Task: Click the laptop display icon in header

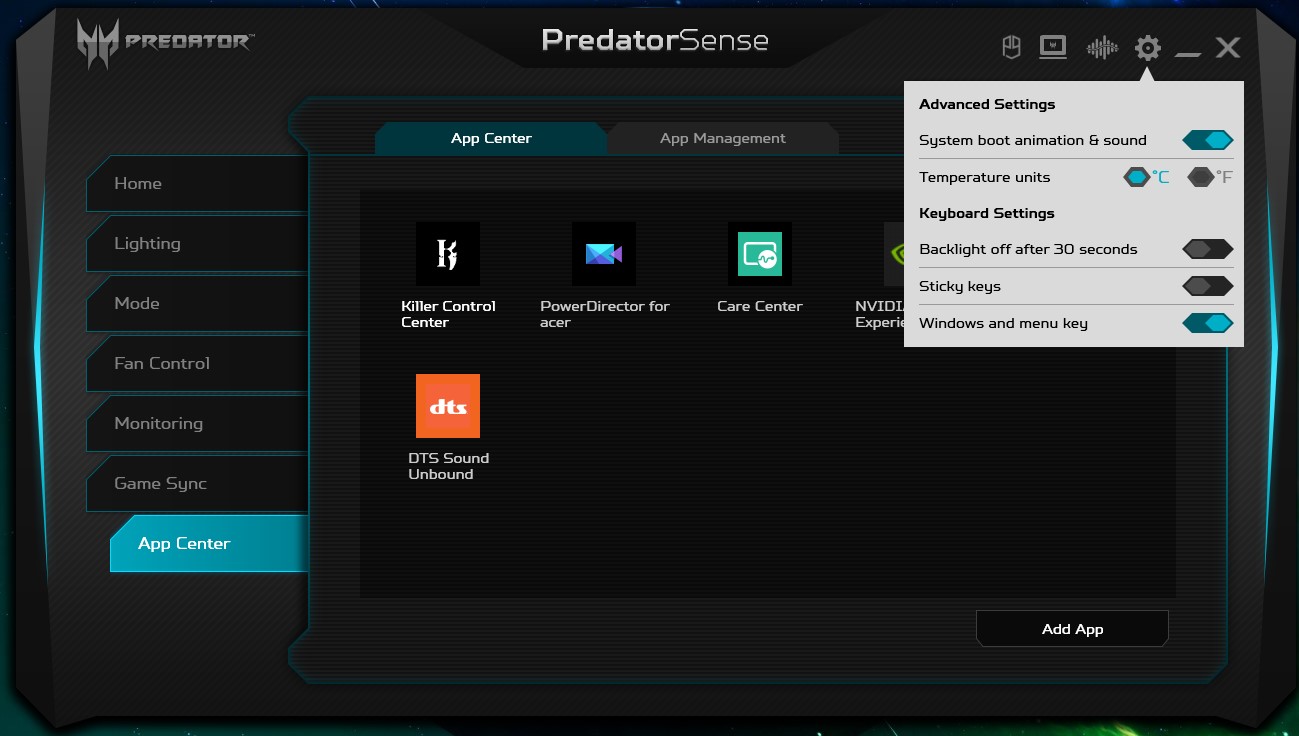Action: [1053, 47]
